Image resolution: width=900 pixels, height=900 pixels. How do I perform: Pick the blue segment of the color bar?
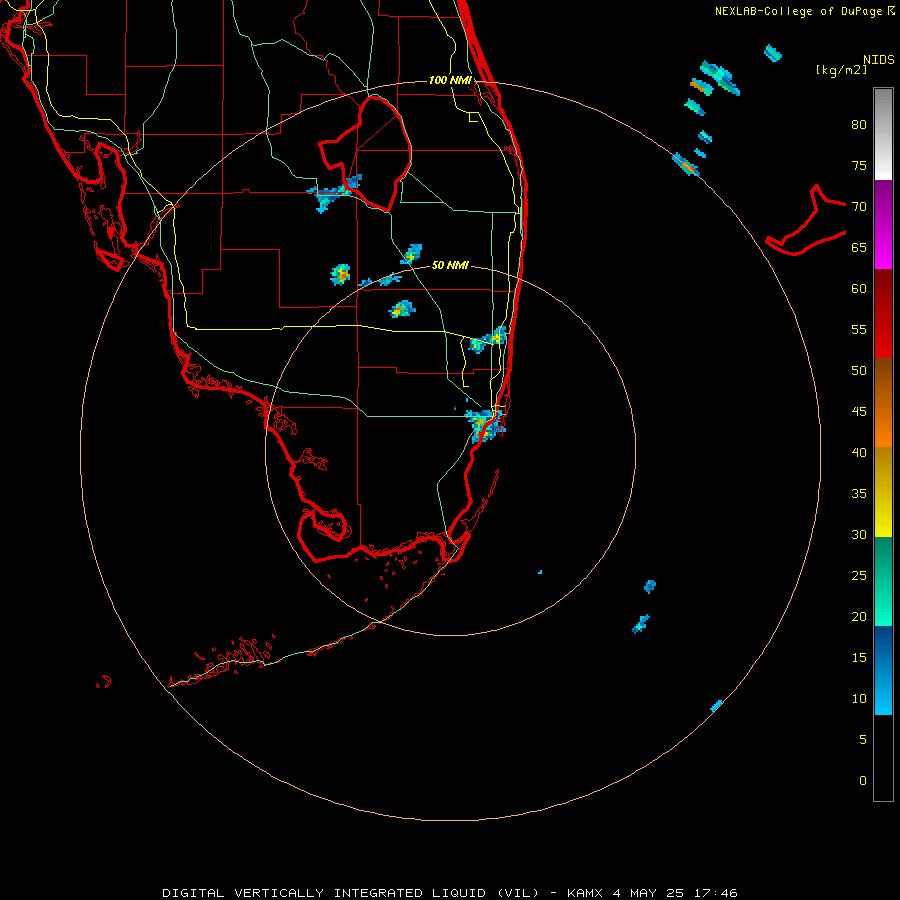tap(883, 670)
